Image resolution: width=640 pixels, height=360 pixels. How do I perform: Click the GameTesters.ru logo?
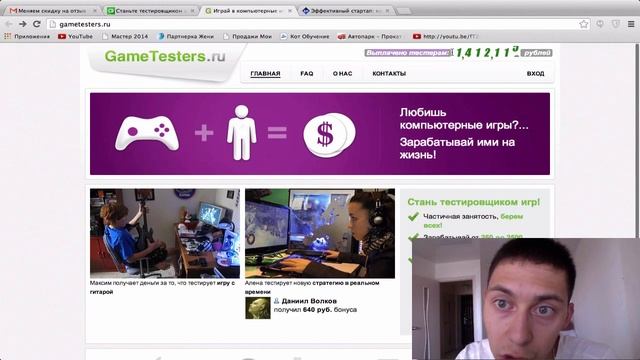165,56
